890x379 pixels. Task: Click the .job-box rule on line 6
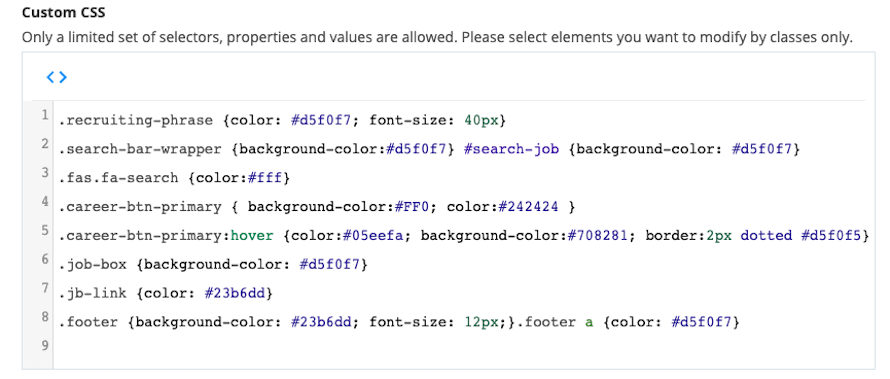click(x=213, y=264)
